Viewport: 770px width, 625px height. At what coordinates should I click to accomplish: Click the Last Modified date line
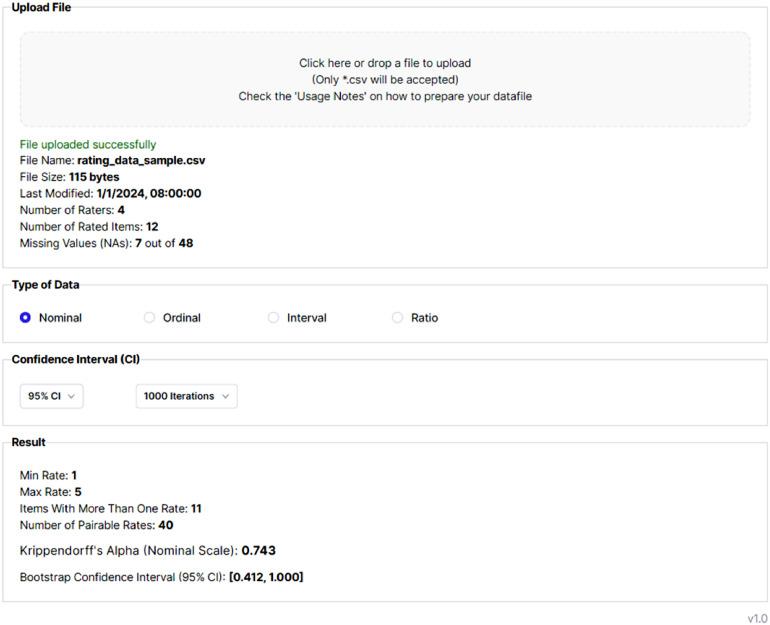pos(110,193)
